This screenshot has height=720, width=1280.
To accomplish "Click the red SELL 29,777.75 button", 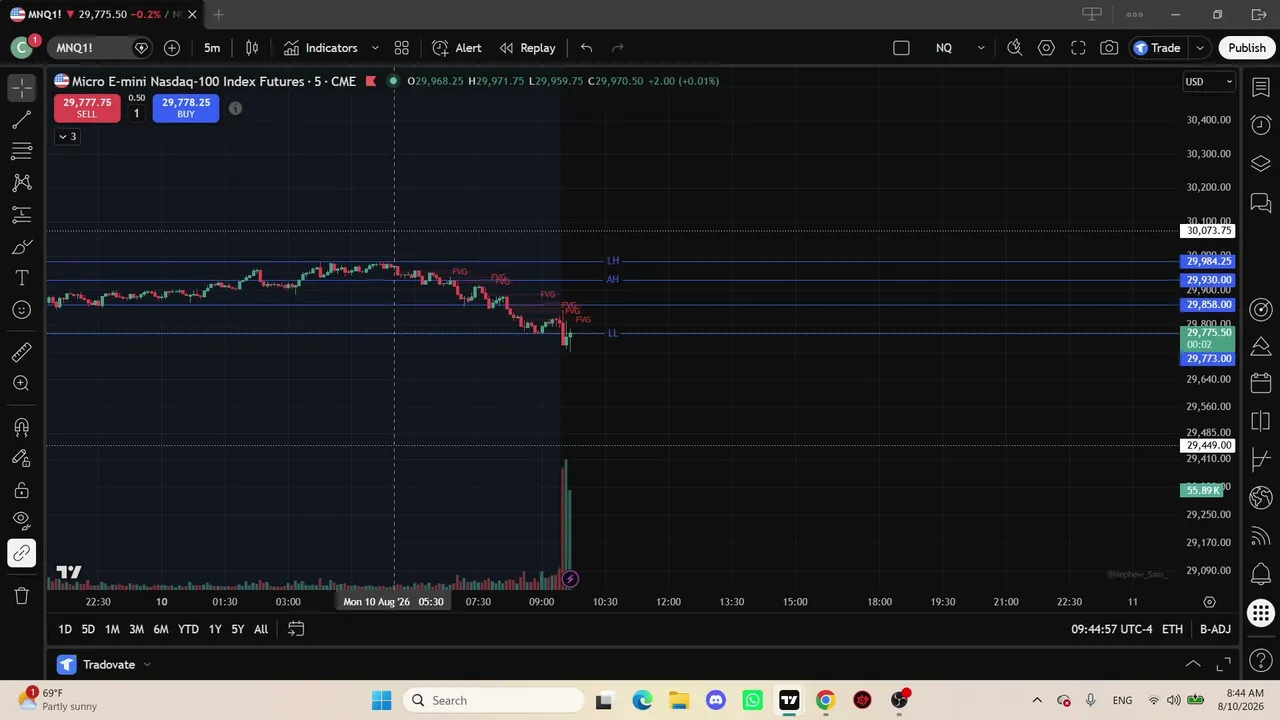I will [87, 108].
